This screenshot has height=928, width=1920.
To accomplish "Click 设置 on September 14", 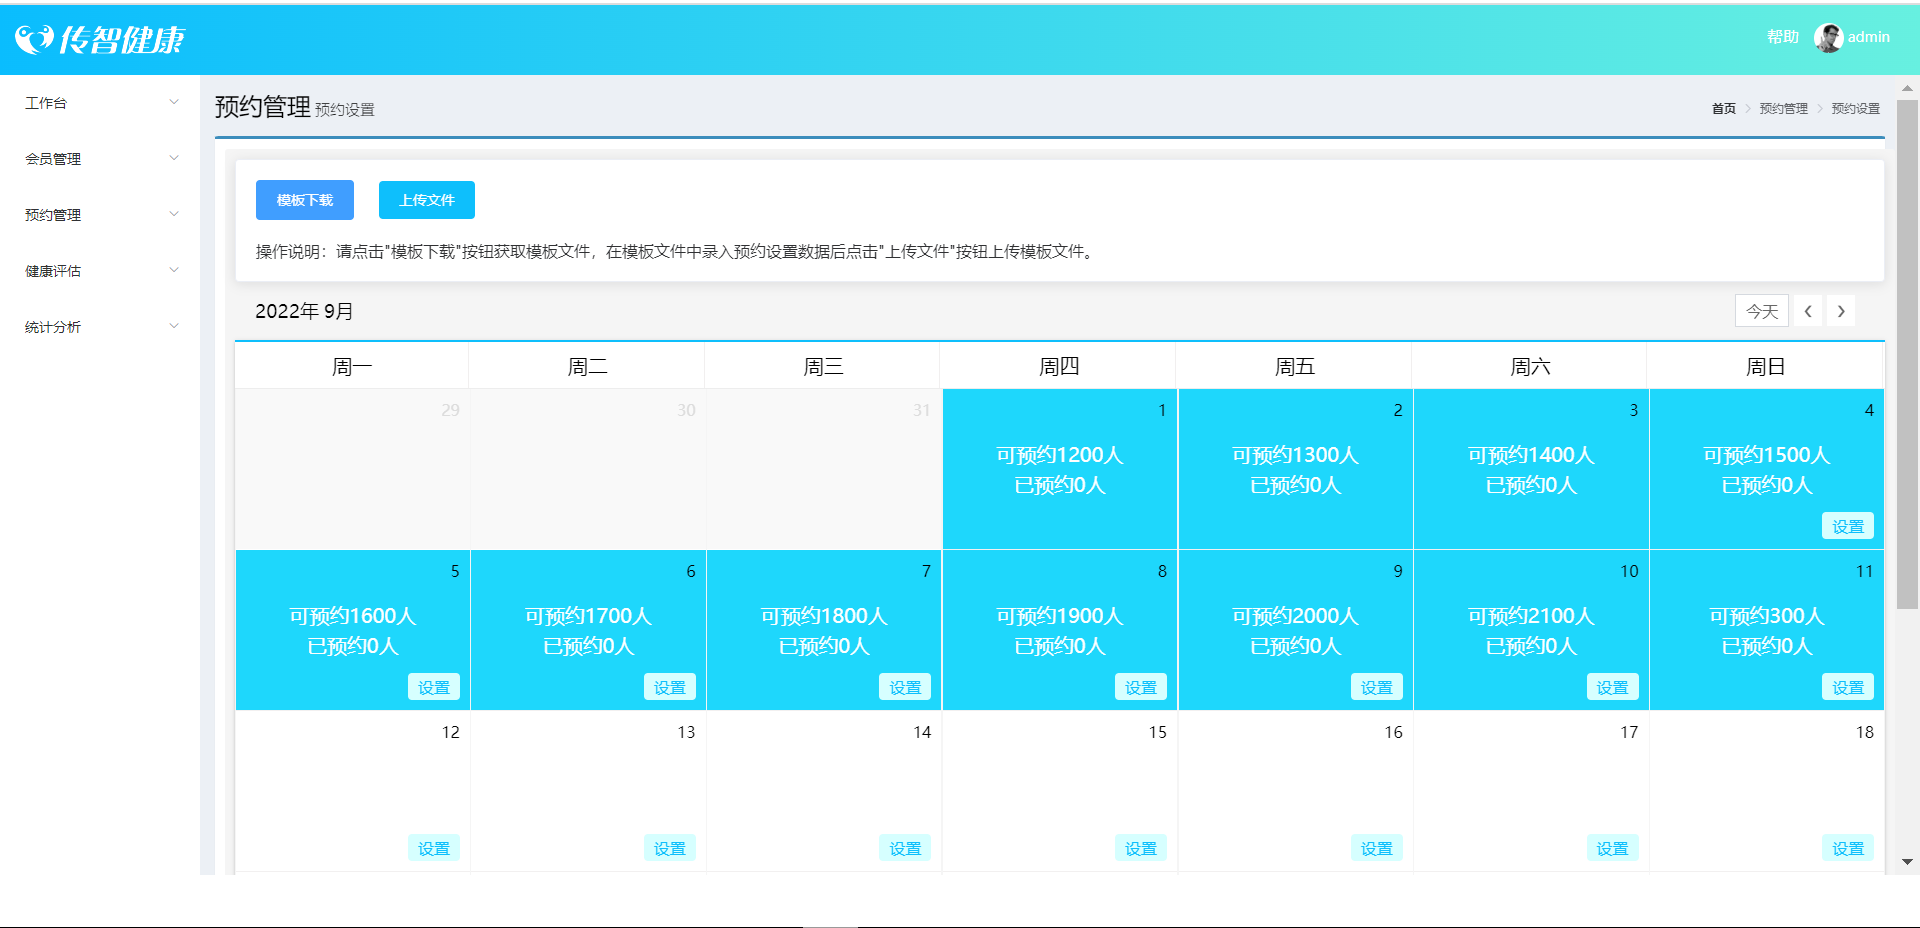I will point(906,848).
